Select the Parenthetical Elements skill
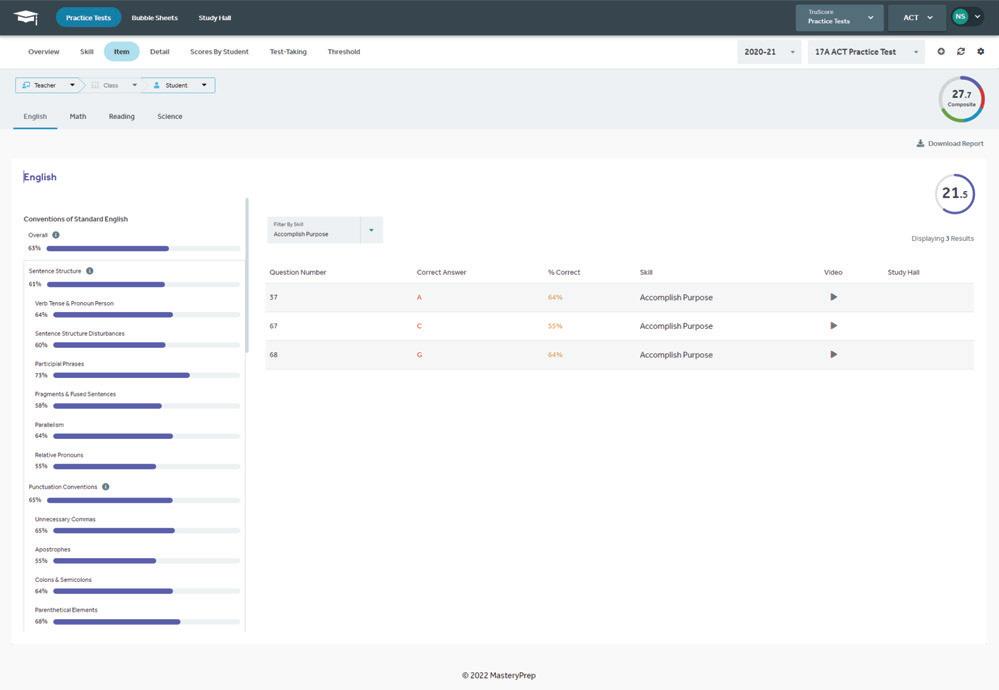This screenshot has width=999, height=690. tap(66, 610)
